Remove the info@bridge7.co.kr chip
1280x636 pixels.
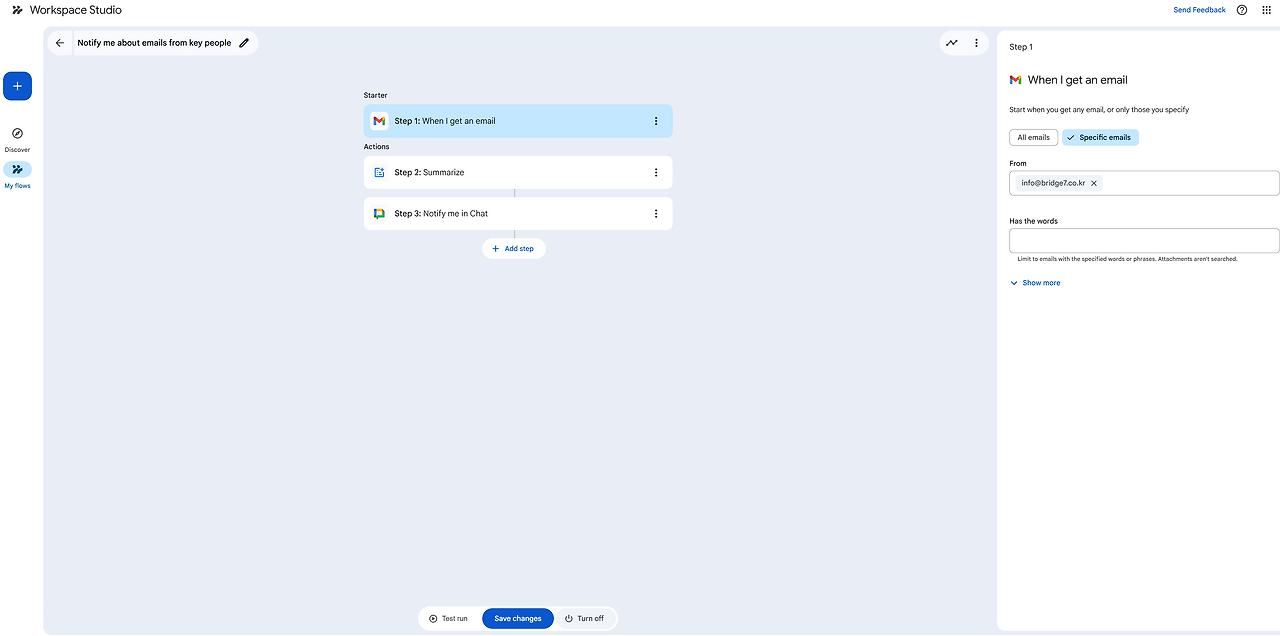[1094, 183]
